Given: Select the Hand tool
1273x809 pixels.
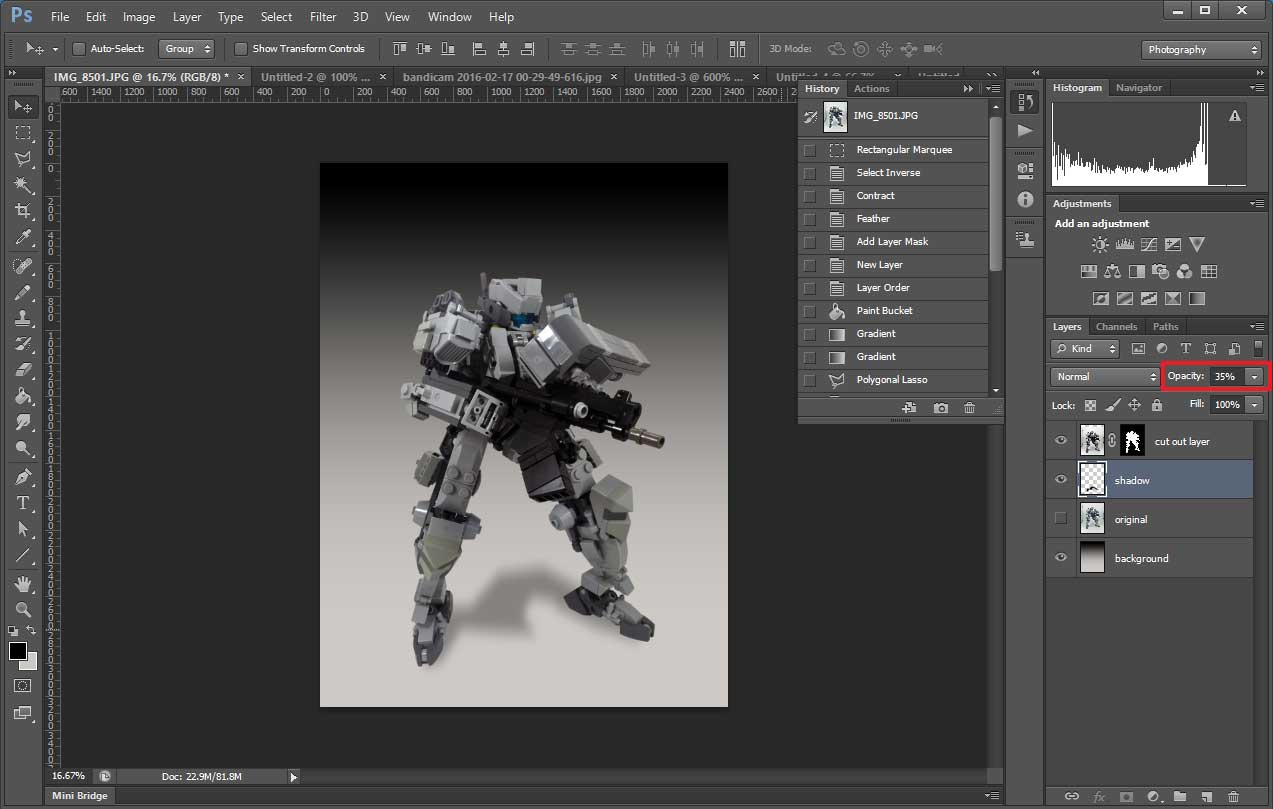Looking at the screenshot, I should [x=23, y=583].
